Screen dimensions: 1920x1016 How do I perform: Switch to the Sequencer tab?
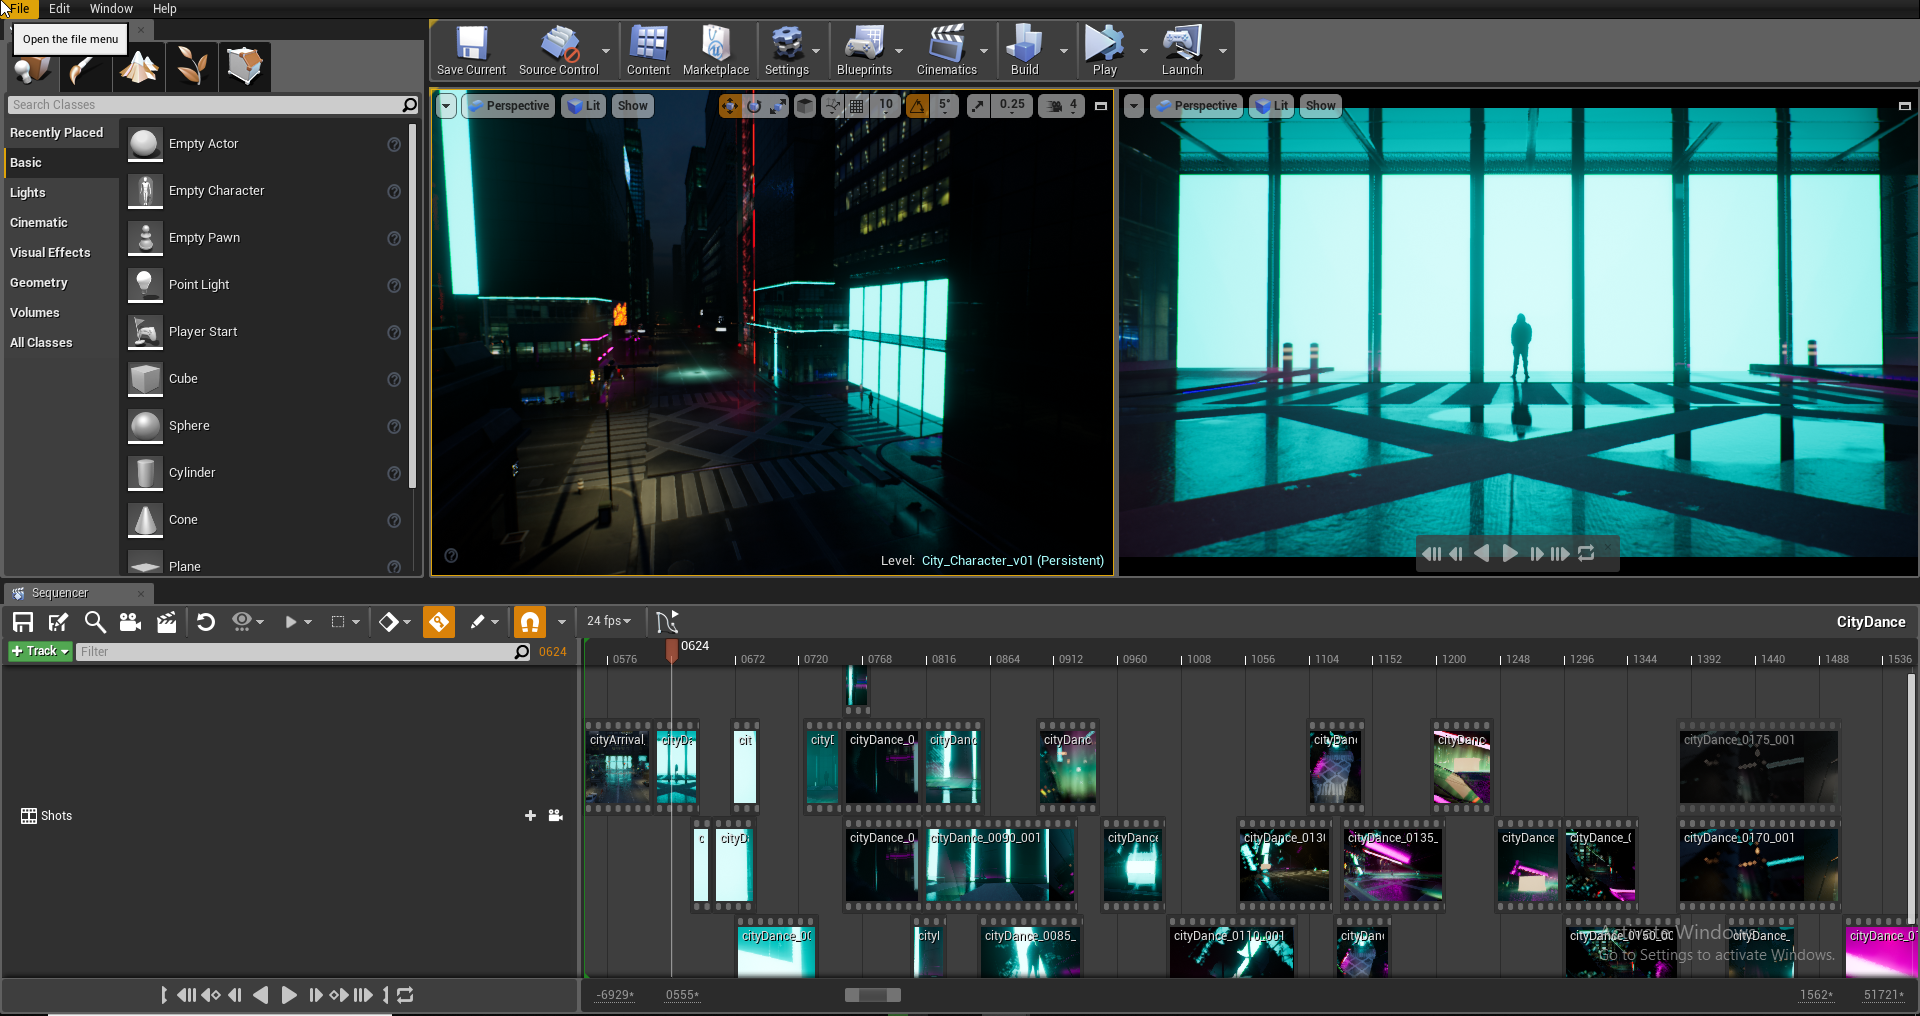[77, 593]
